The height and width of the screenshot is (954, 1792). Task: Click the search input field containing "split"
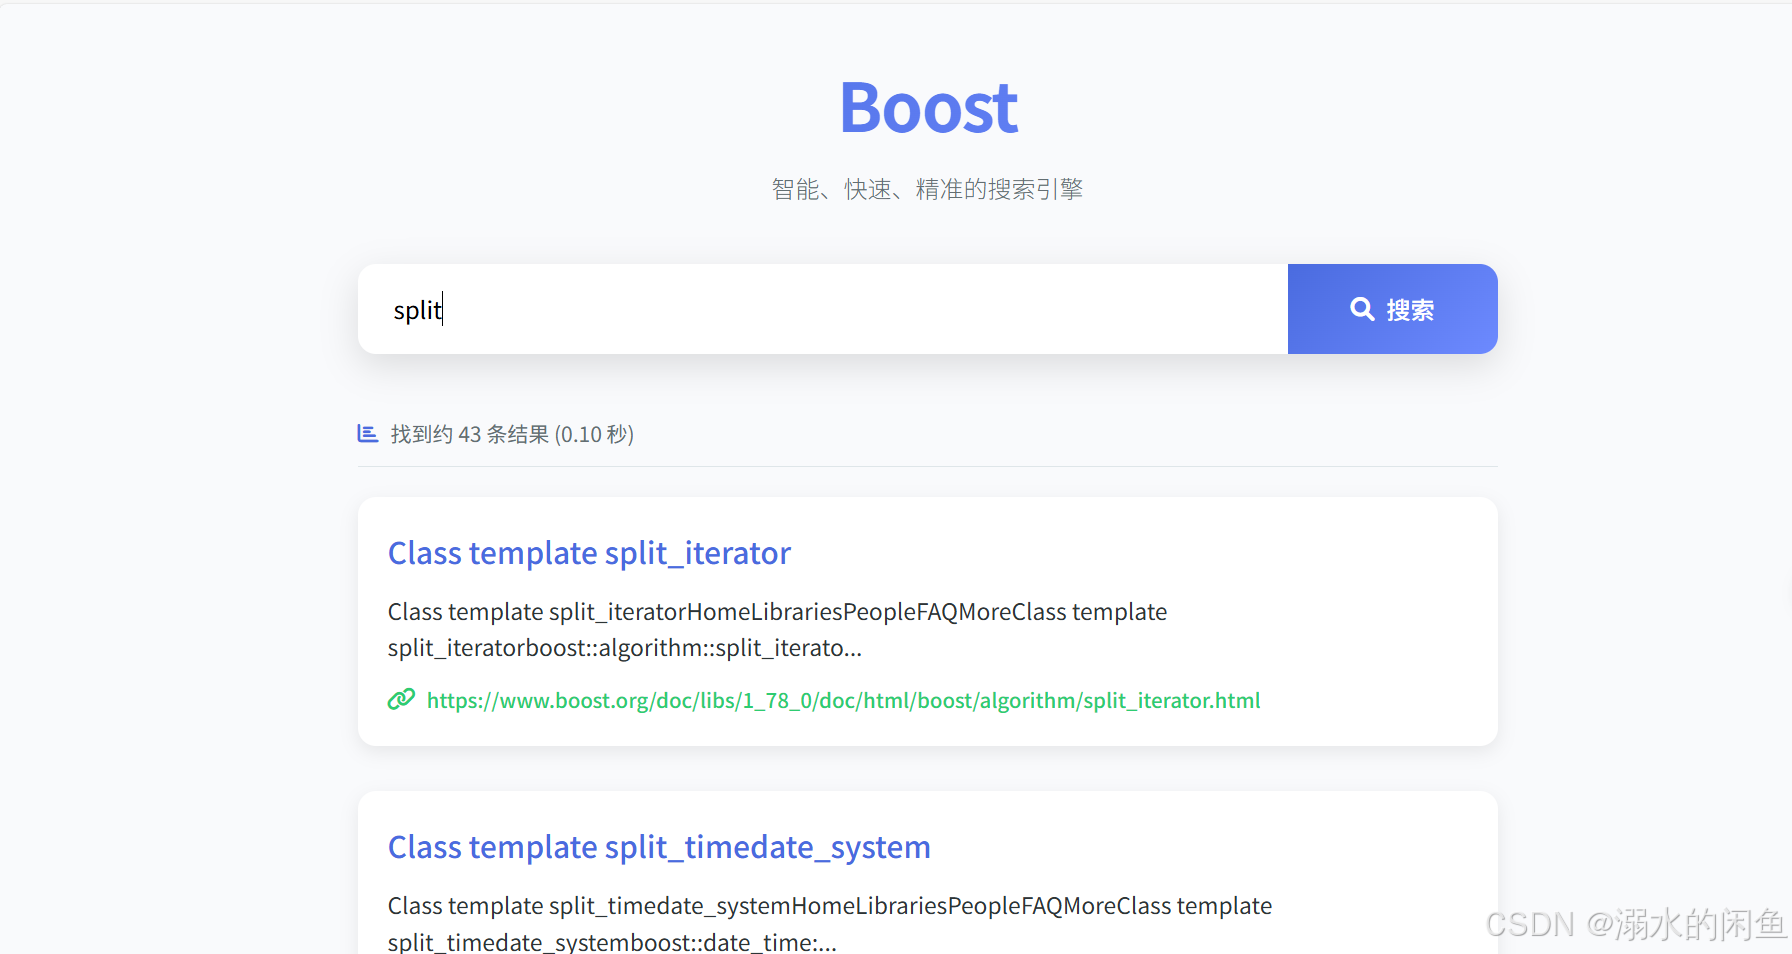tap(822, 309)
